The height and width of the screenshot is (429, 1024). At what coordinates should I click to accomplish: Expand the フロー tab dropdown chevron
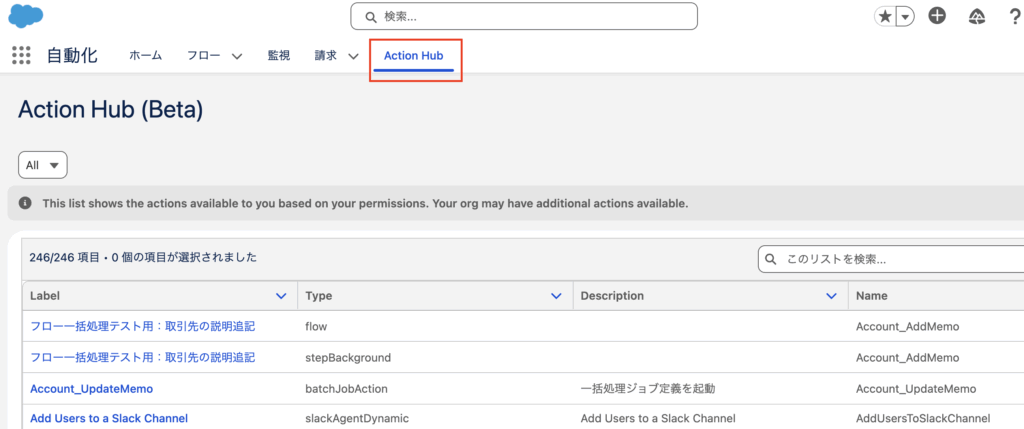click(x=237, y=57)
